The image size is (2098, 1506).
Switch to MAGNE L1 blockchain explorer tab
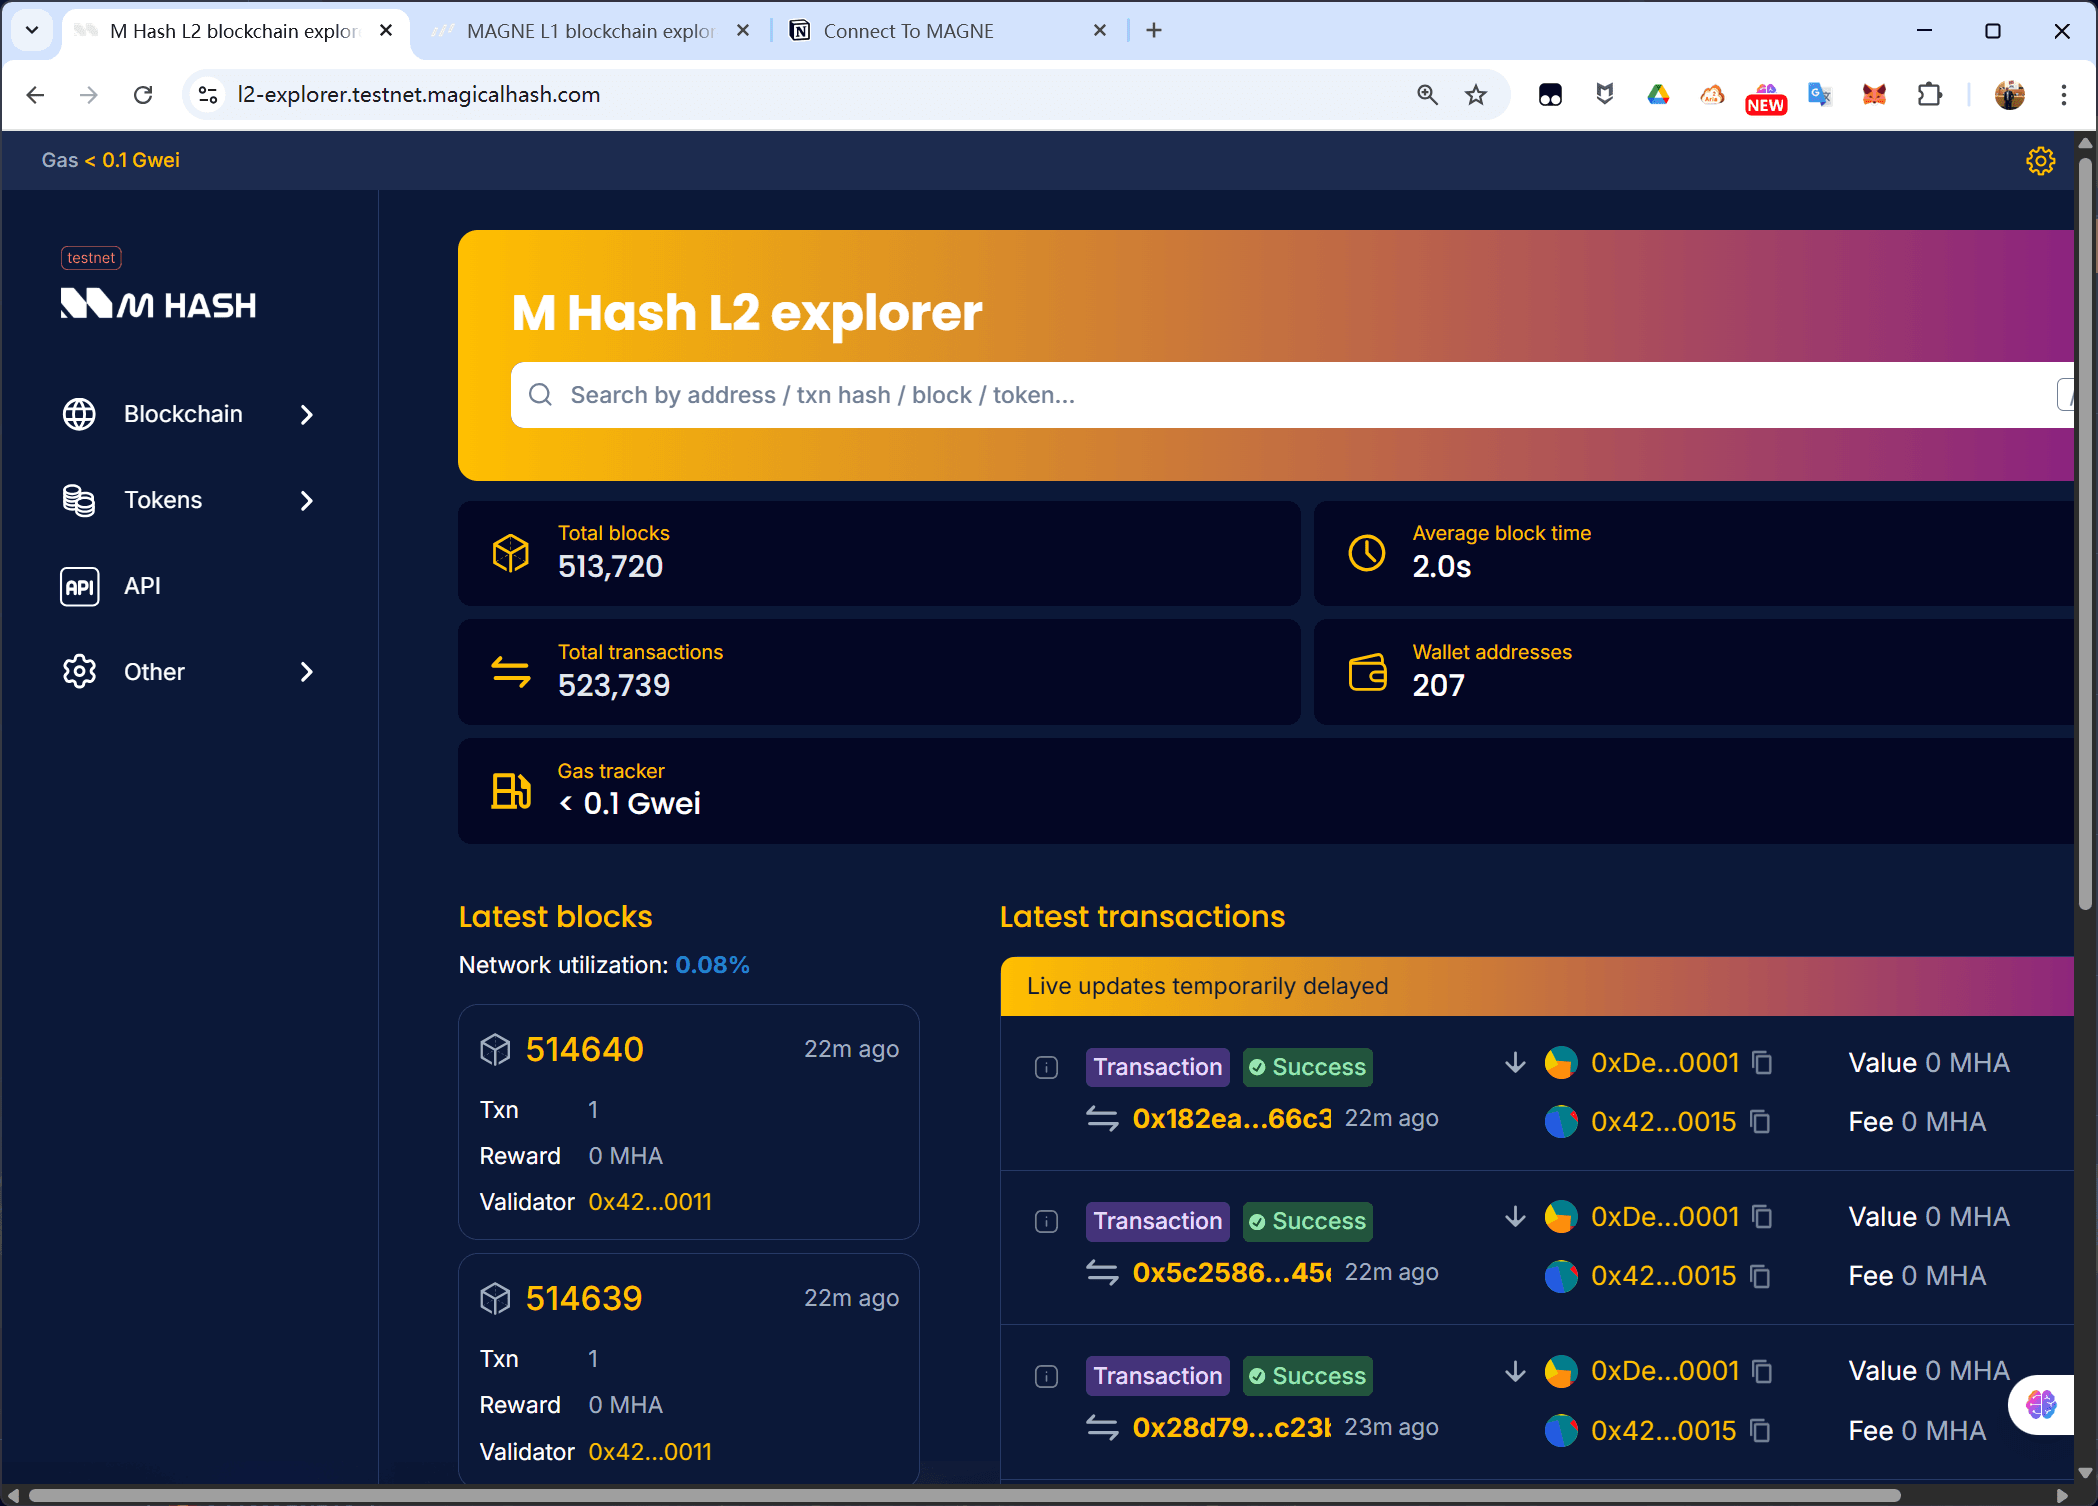click(589, 31)
